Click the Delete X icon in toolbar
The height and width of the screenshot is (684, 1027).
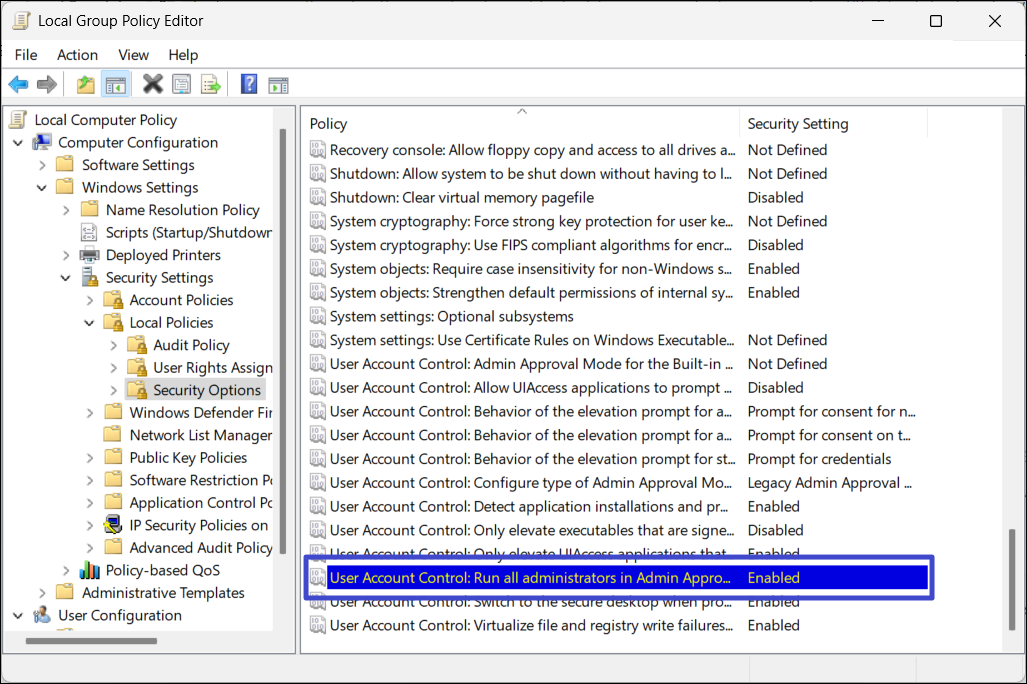click(152, 85)
